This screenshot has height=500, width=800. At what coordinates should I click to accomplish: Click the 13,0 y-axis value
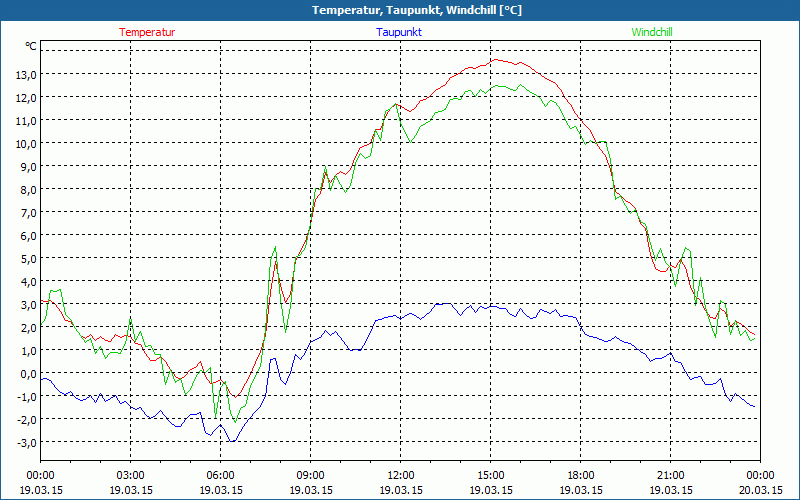tap(26, 75)
